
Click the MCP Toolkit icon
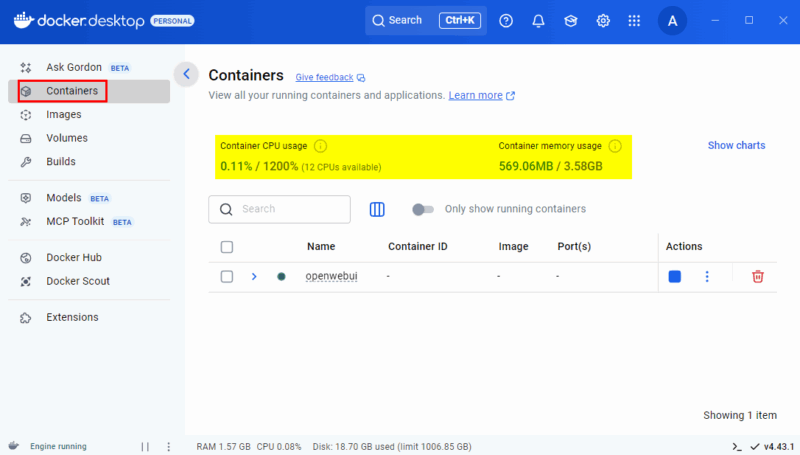click(26, 221)
